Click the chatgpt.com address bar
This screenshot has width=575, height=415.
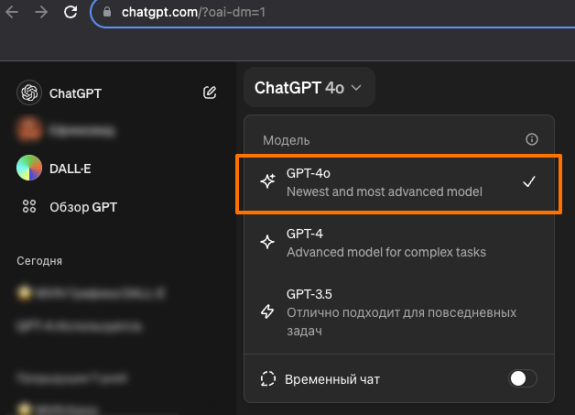coord(332,12)
